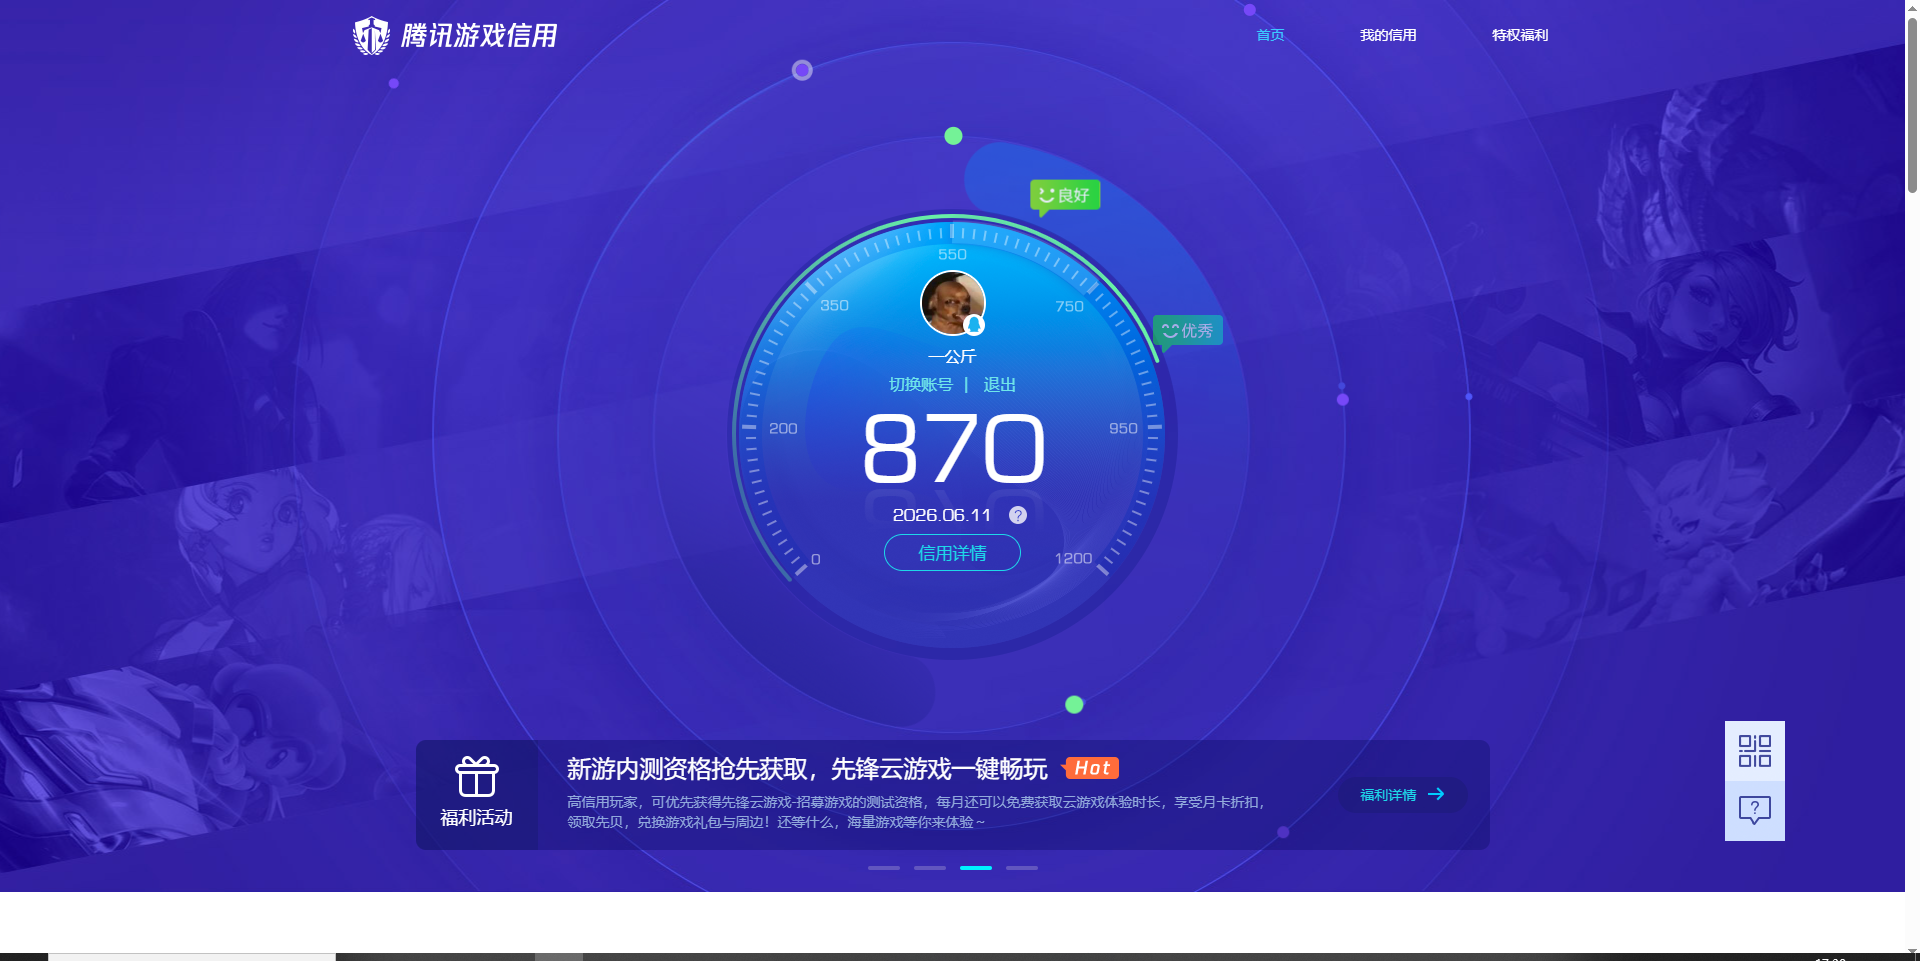Click the date 2026.06.11
The height and width of the screenshot is (961, 1920).
pos(941,515)
